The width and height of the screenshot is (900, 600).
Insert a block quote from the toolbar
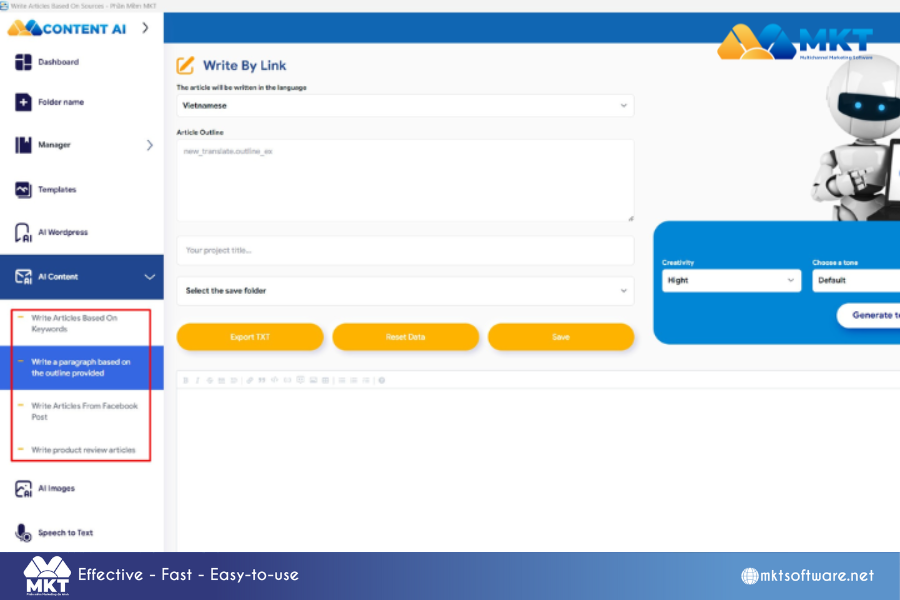[262, 380]
